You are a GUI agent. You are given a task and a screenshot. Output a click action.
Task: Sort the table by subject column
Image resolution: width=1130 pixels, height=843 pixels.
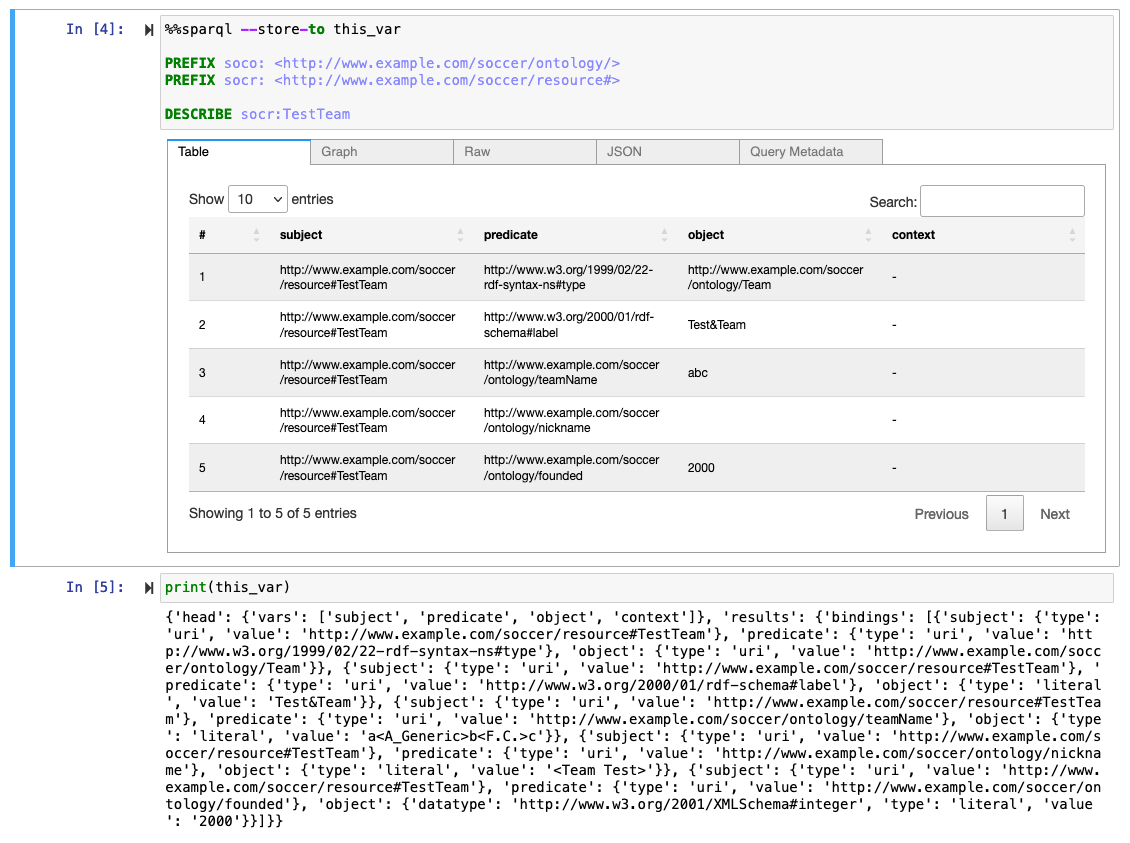tap(305, 235)
